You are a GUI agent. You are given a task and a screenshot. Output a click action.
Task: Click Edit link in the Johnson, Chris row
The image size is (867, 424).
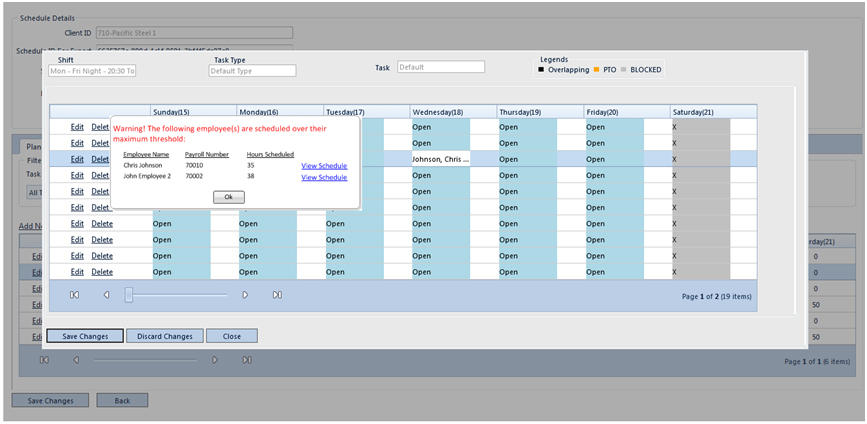point(77,159)
